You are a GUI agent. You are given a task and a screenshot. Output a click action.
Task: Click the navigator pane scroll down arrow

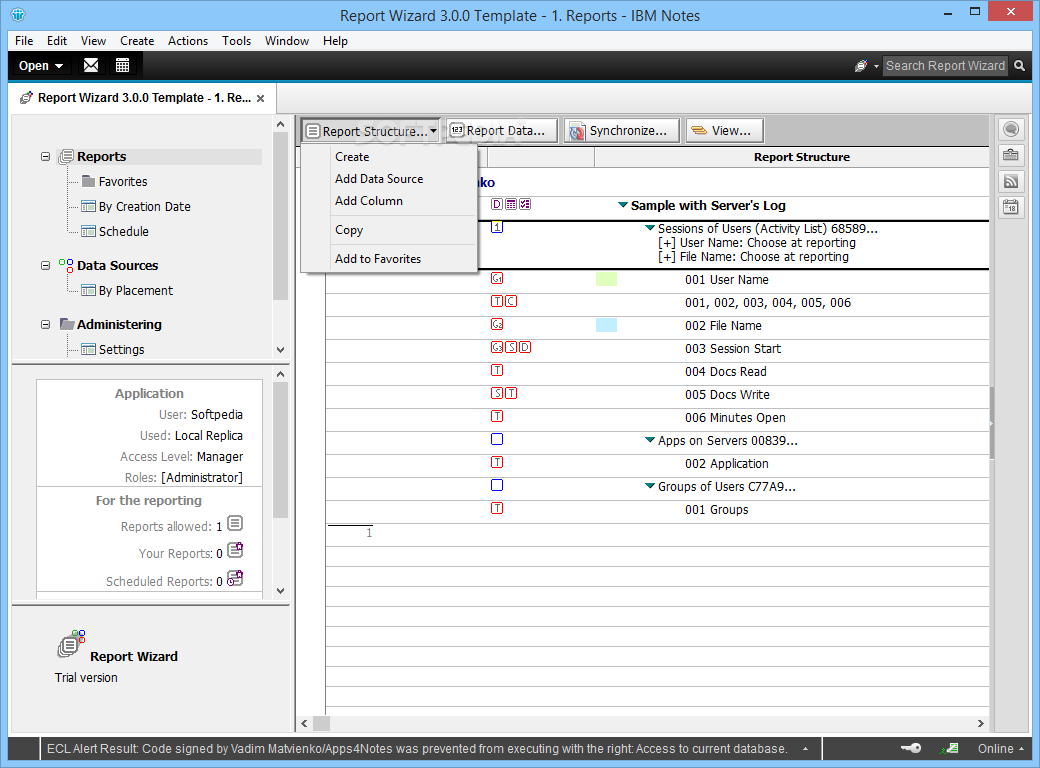(281, 350)
